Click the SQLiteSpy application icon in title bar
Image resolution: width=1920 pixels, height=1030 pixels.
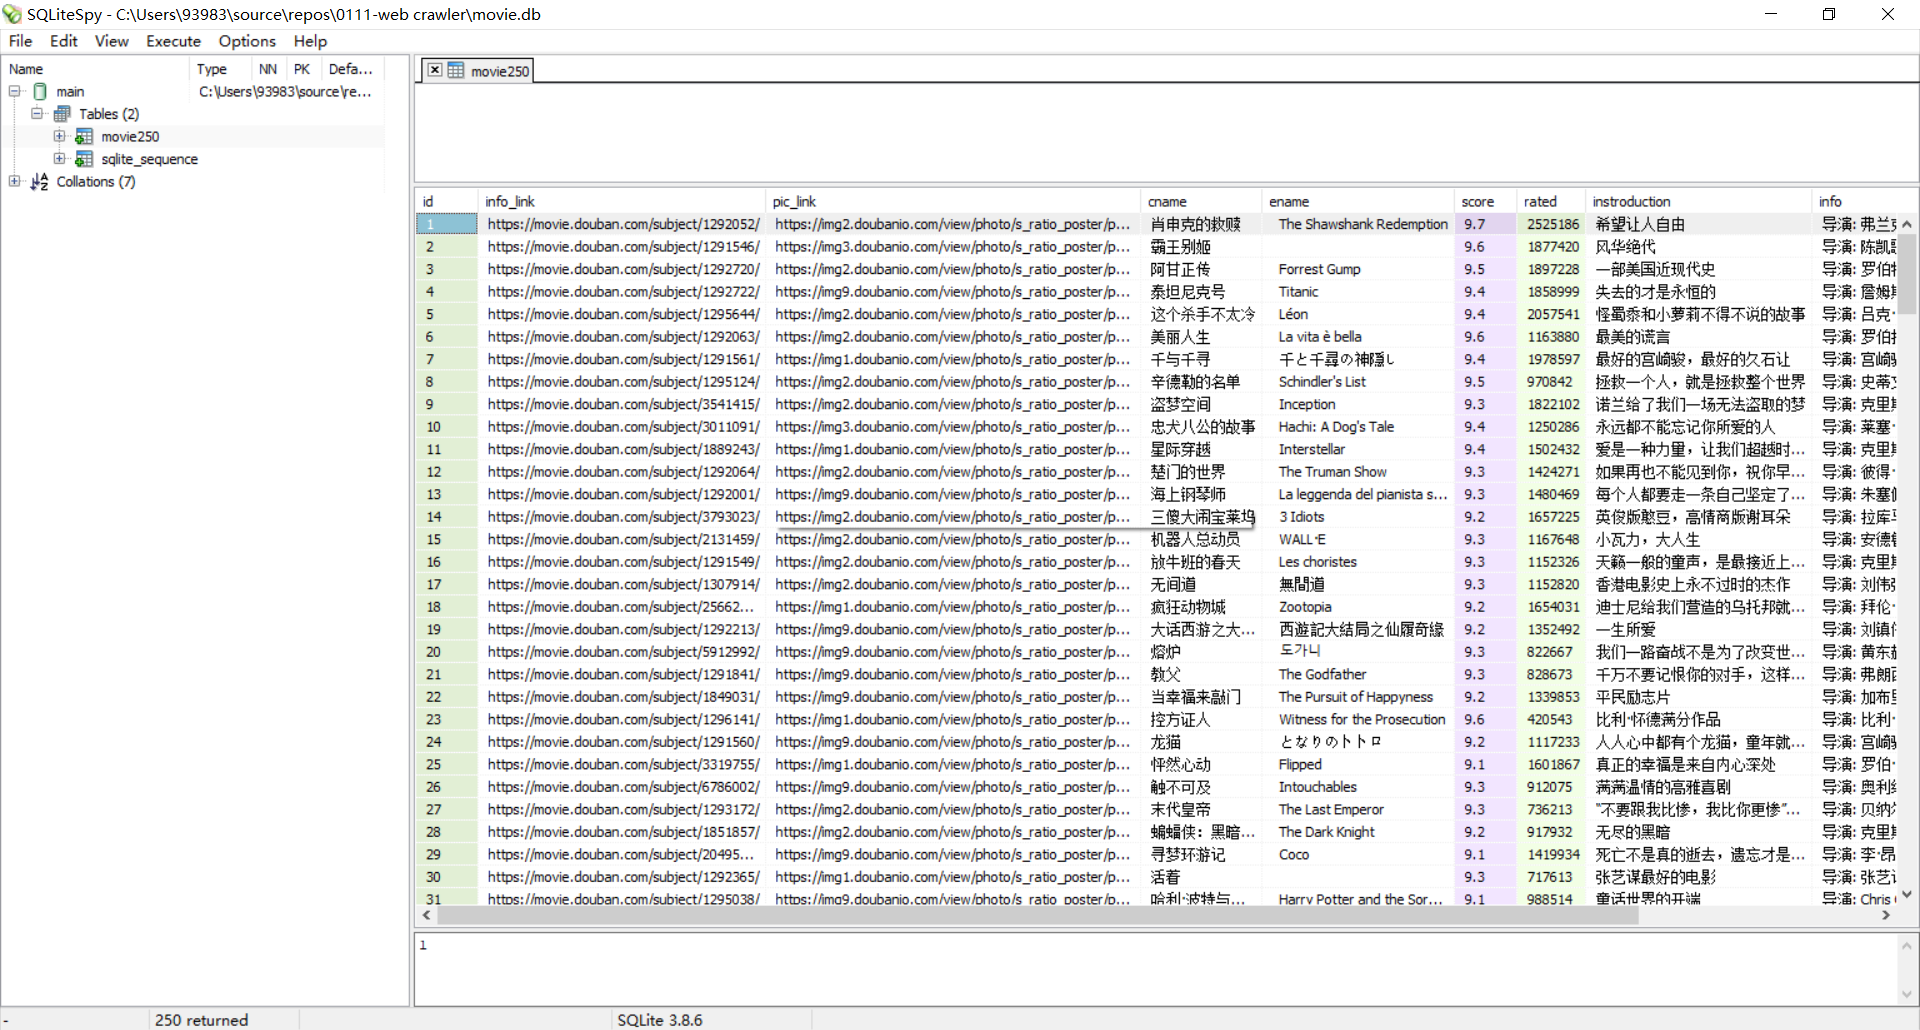click(12, 14)
